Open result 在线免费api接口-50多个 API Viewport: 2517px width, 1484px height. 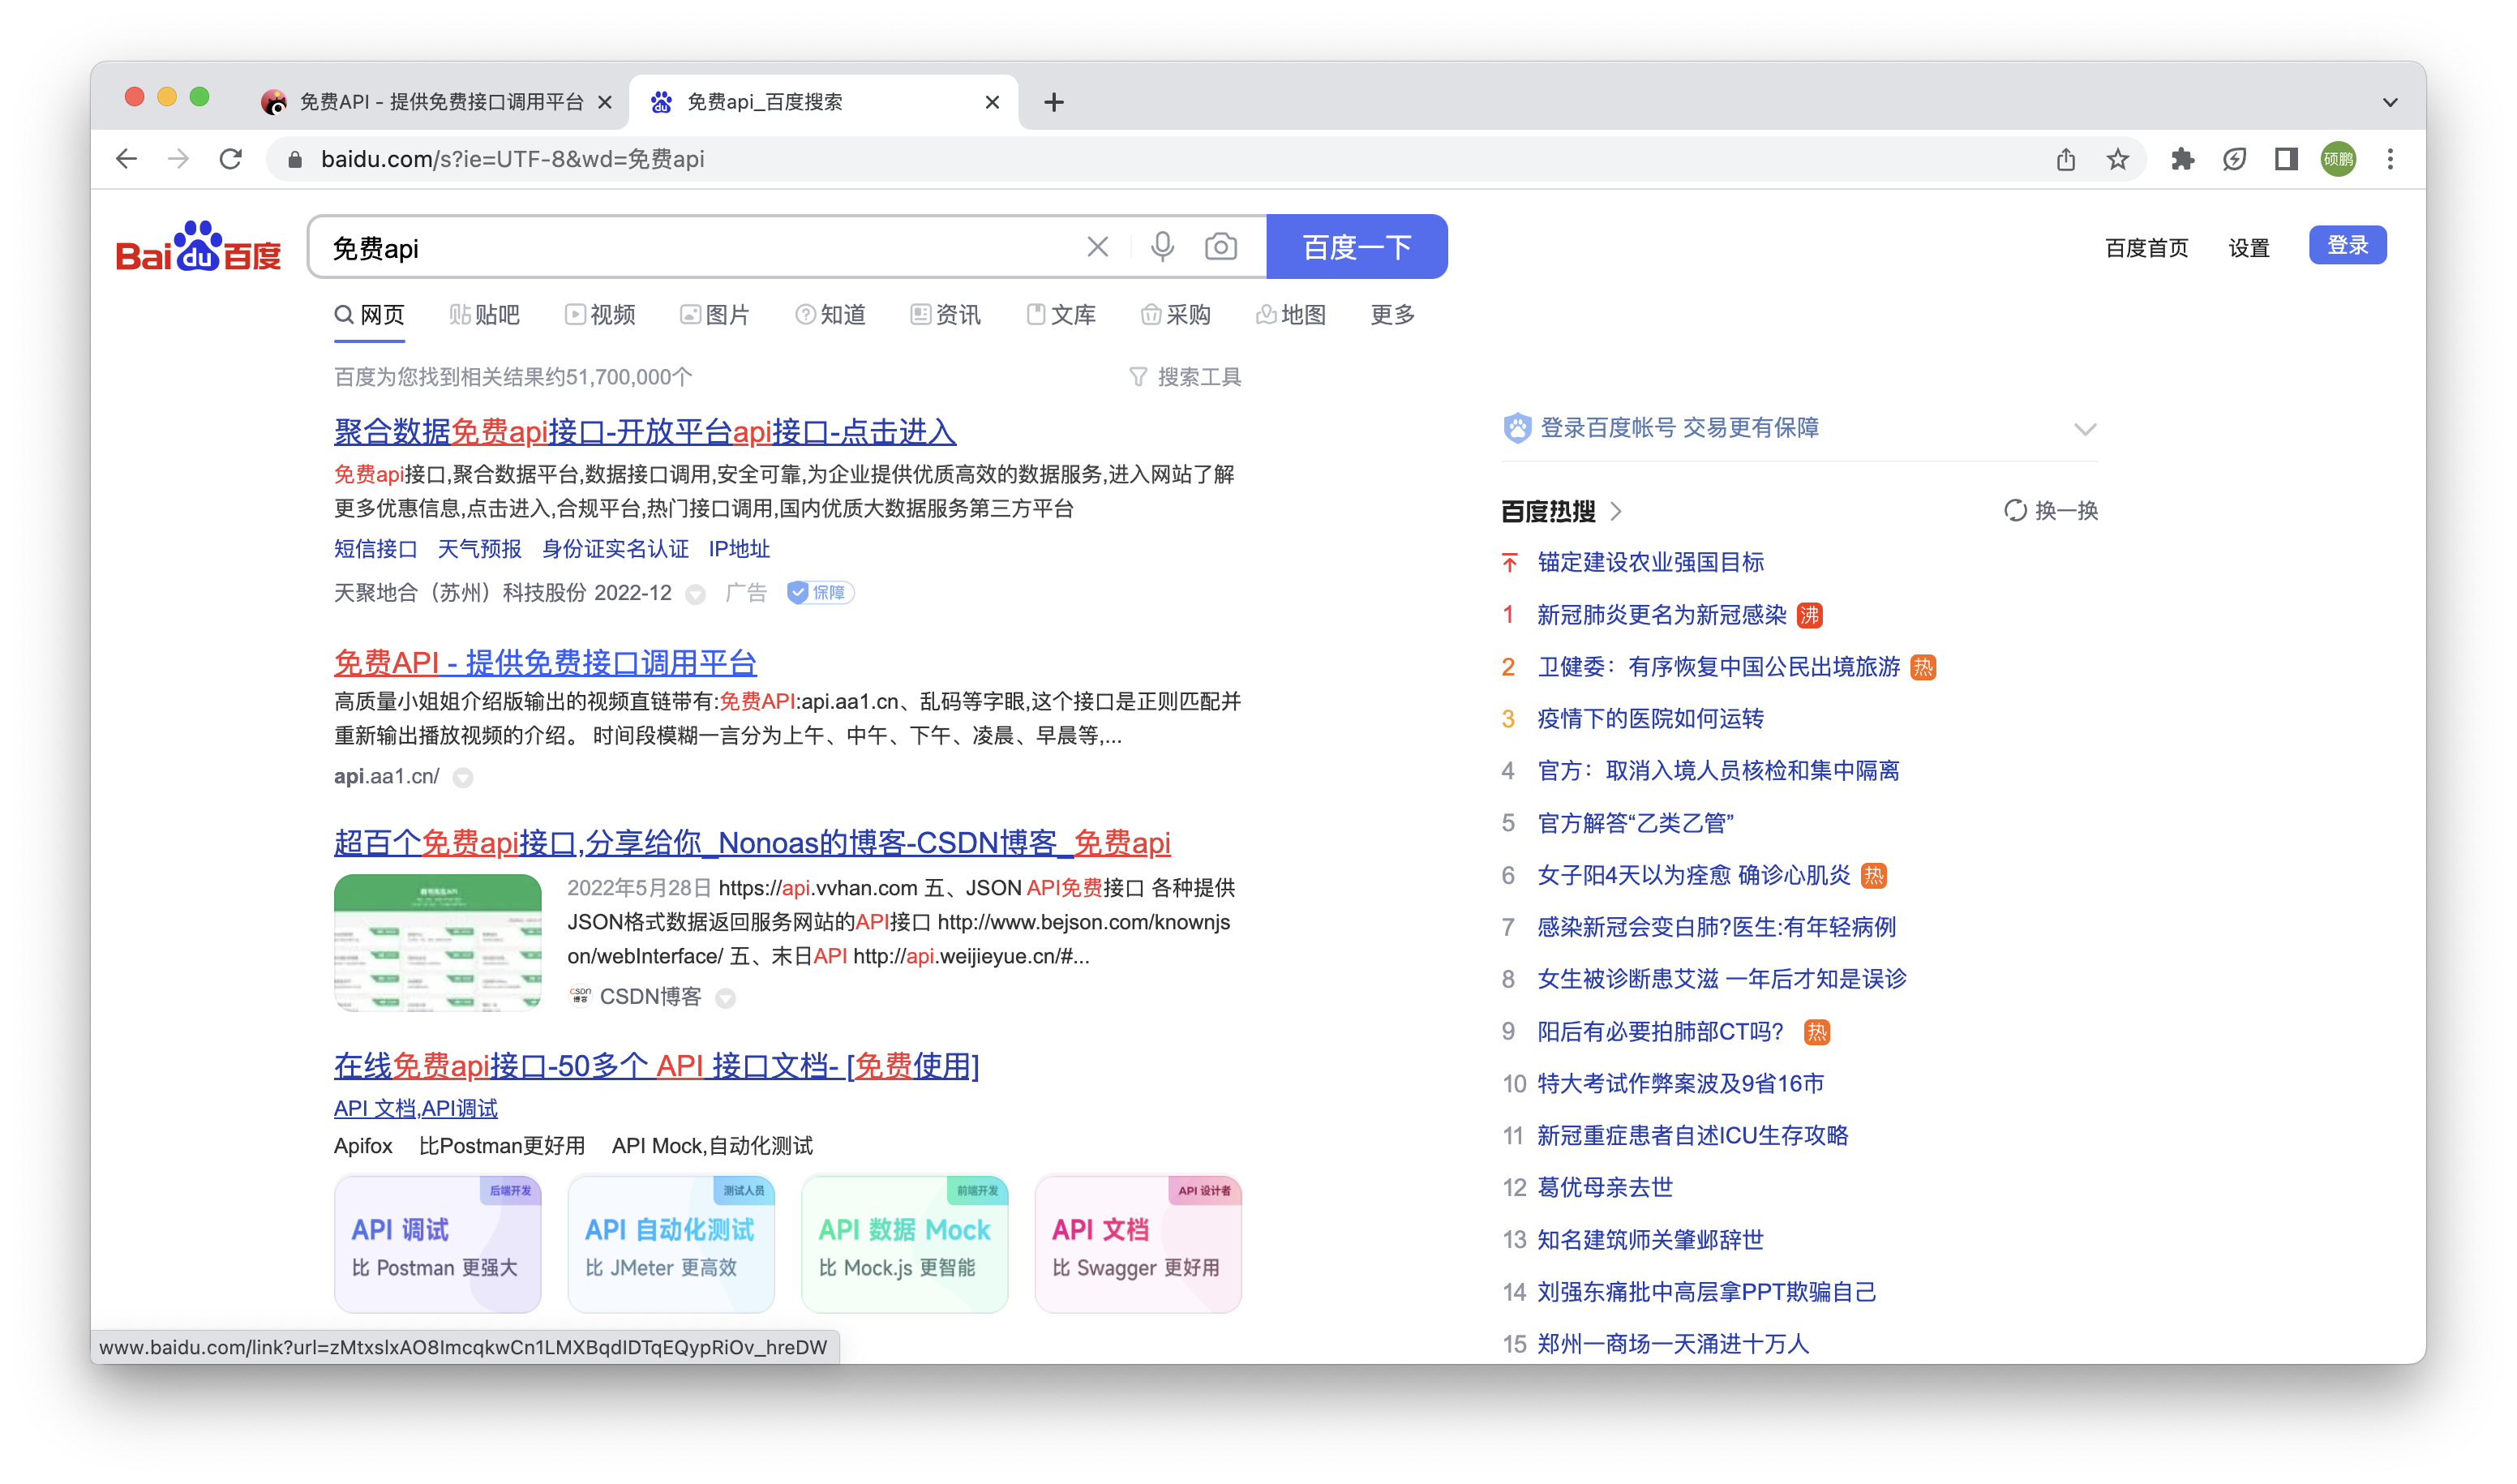coord(657,1066)
